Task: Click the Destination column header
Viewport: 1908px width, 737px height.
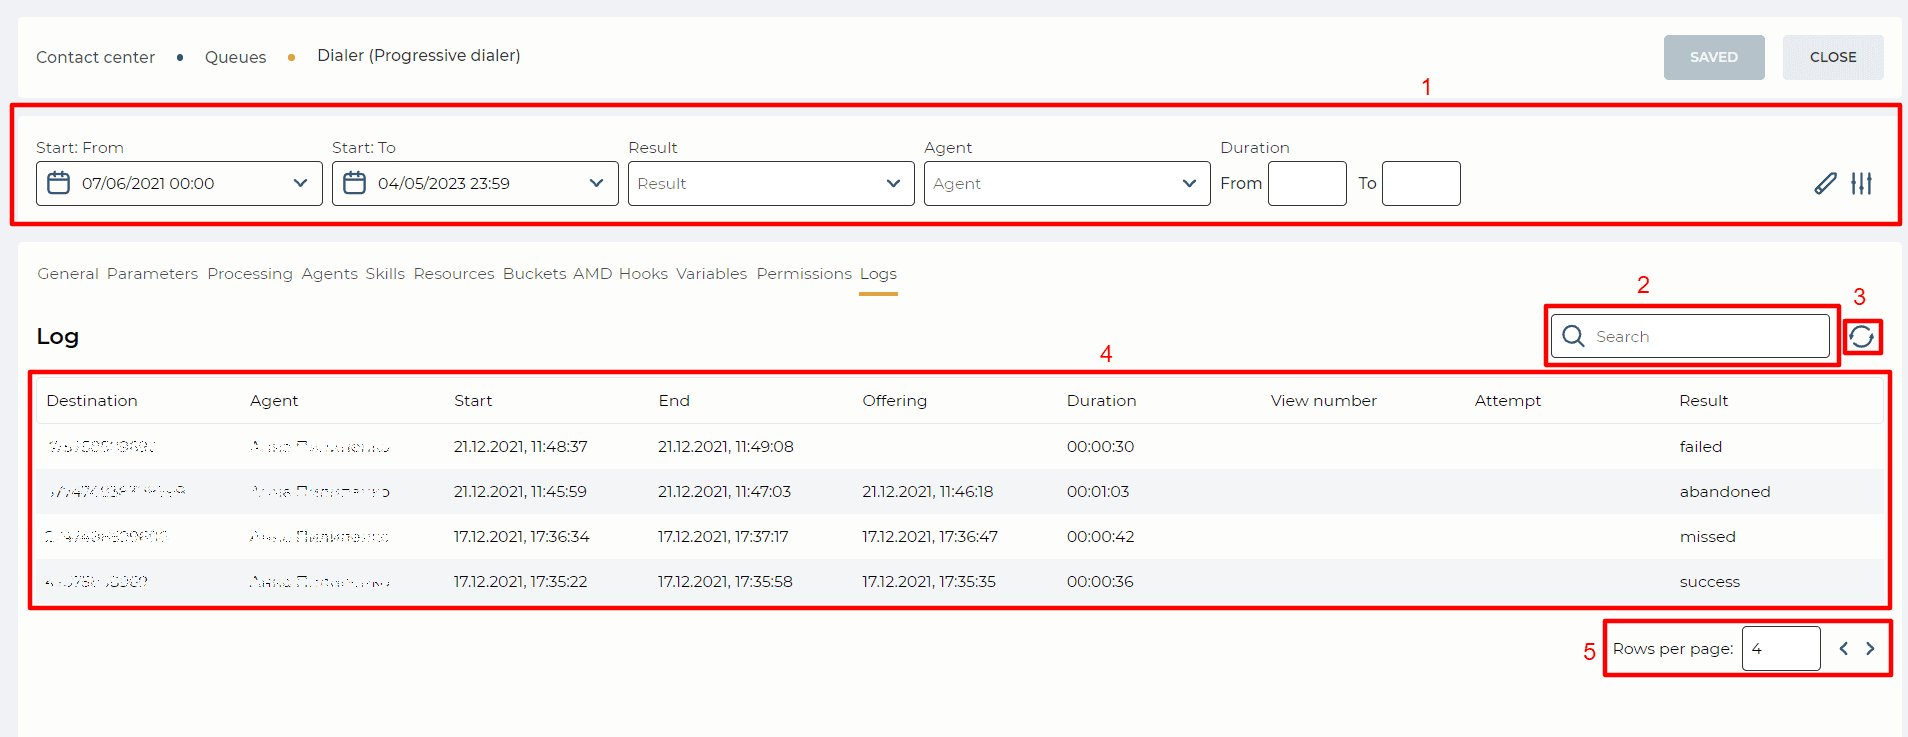Action: click(x=92, y=400)
